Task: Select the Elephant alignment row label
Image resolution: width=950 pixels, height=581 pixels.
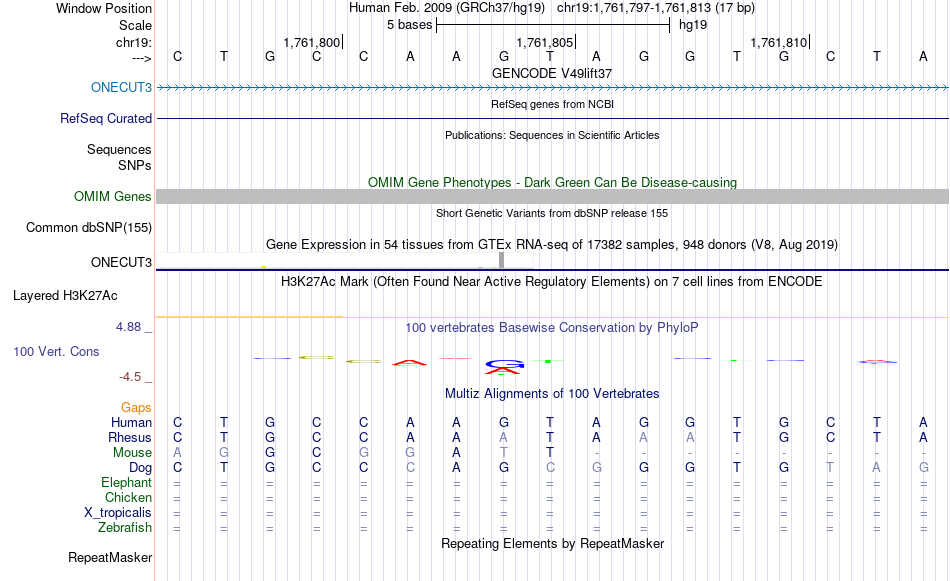Action: (126, 482)
